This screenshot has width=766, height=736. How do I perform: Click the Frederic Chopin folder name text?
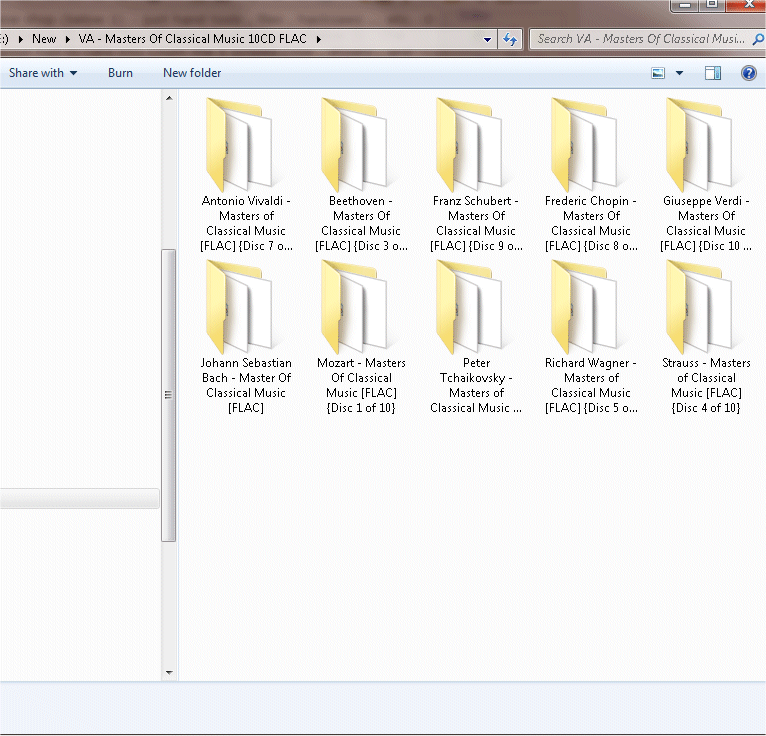[591, 223]
